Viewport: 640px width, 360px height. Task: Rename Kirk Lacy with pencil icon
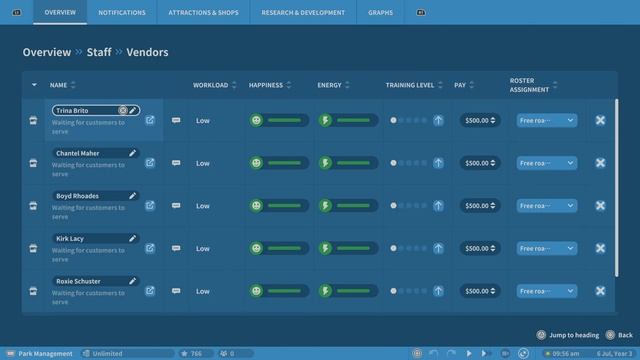(132, 238)
